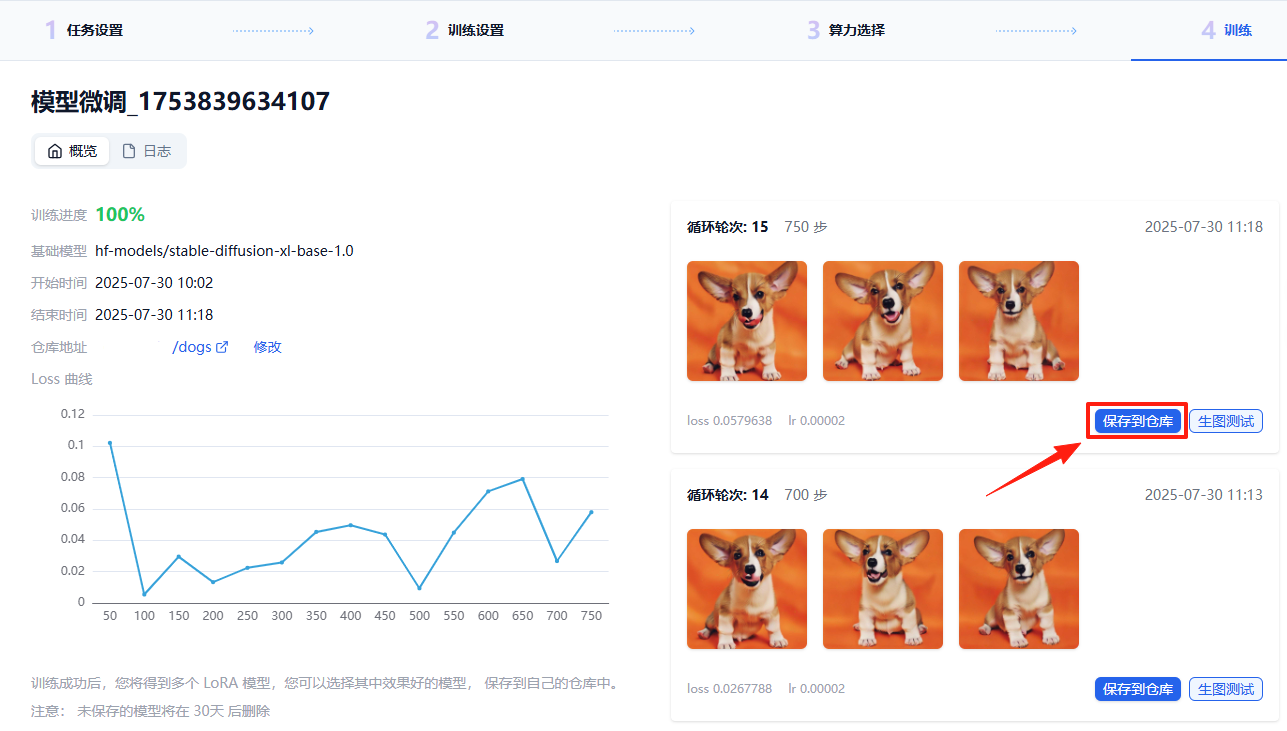Viewport: 1287px width, 731px height.
Task: Click the external link icon beside /dogs
Action: tap(222, 347)
